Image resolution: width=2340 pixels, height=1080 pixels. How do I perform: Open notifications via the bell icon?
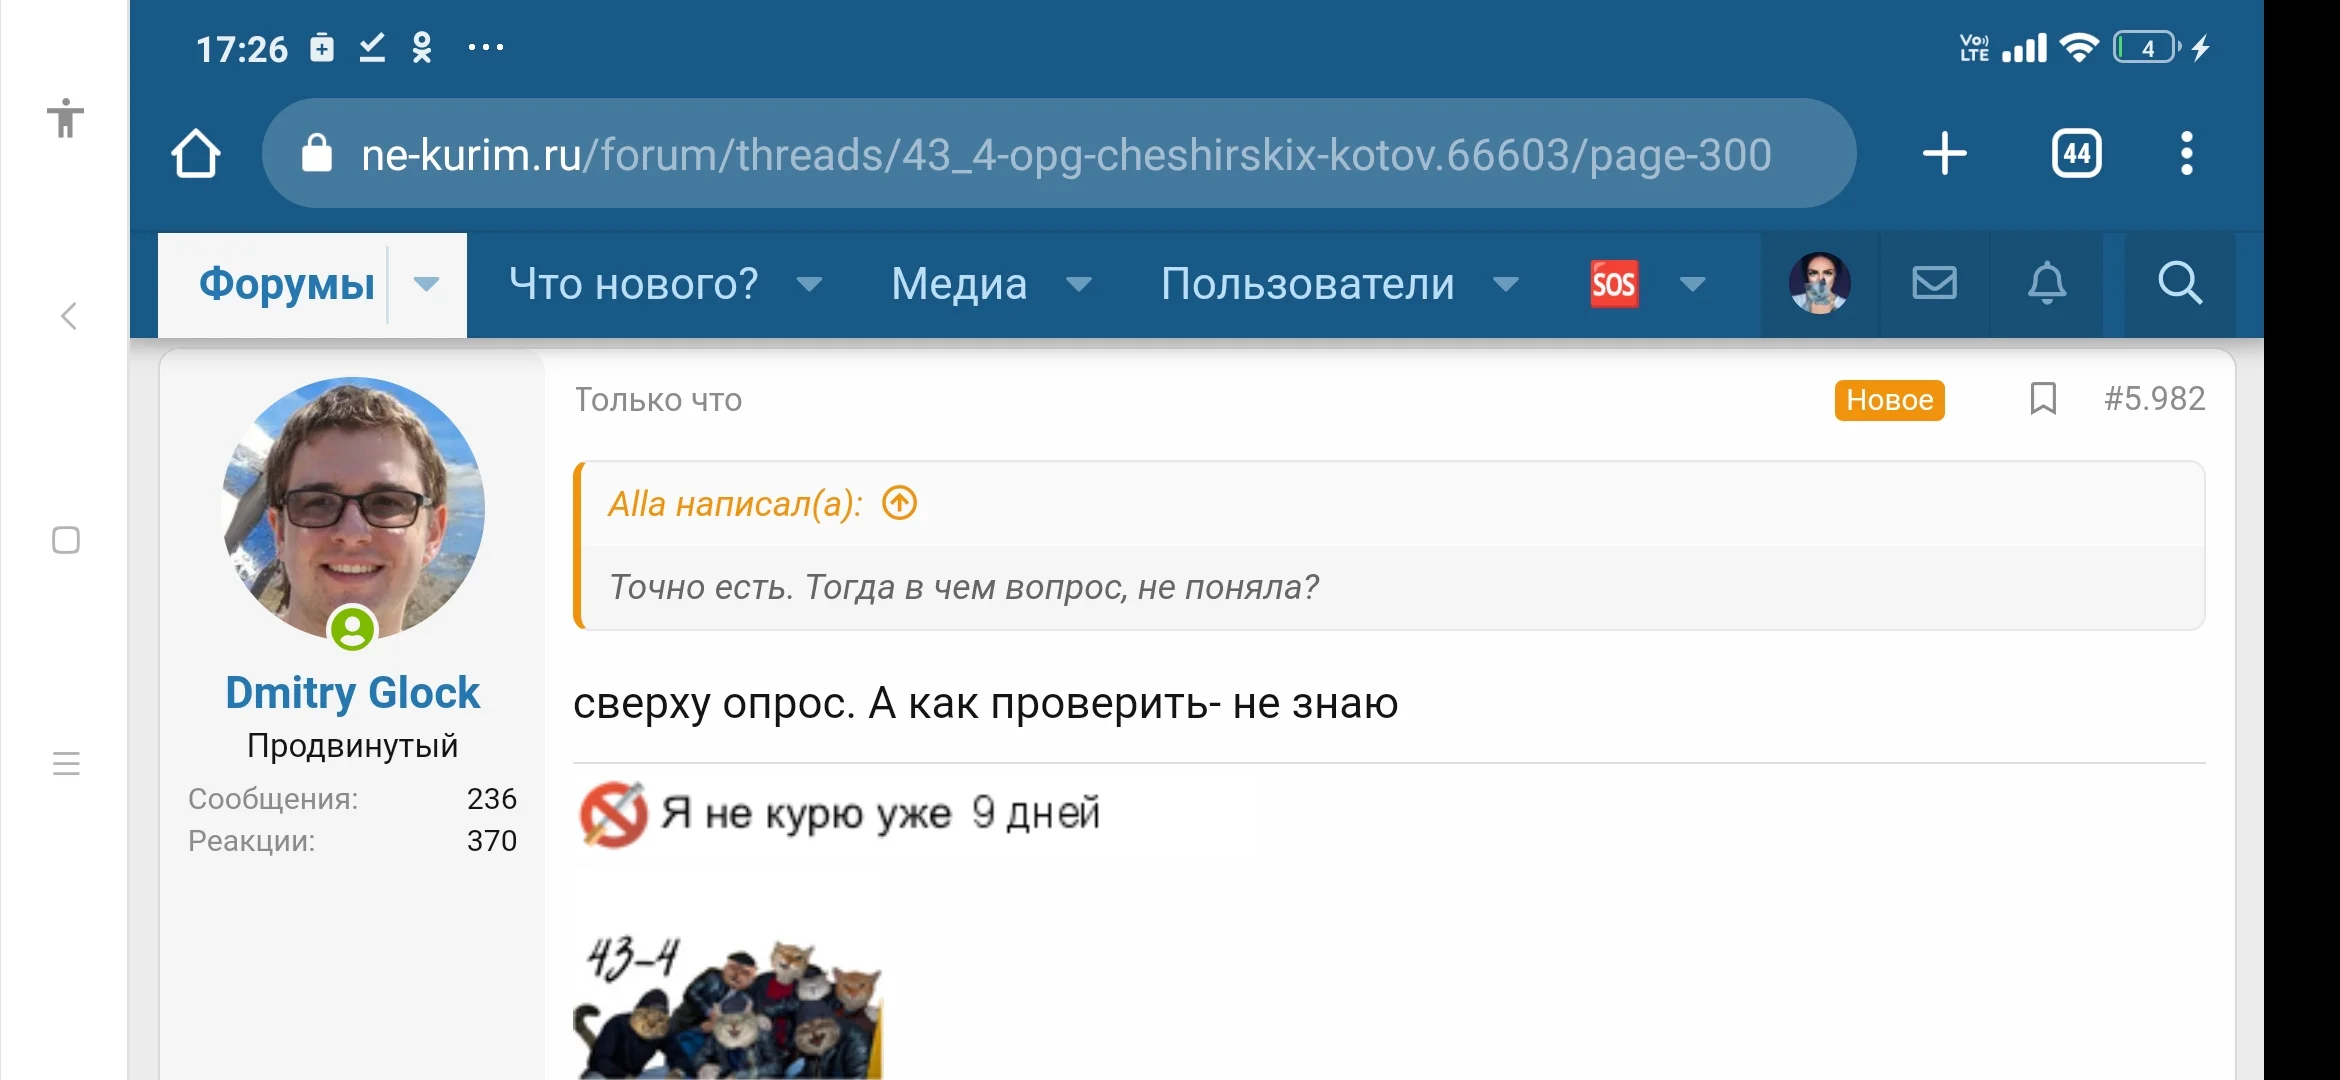[x=2047, y=284]
